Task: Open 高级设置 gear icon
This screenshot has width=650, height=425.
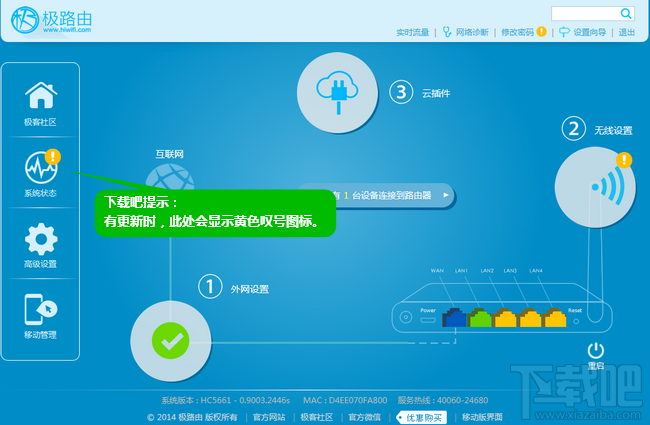Action: (40, 241)
